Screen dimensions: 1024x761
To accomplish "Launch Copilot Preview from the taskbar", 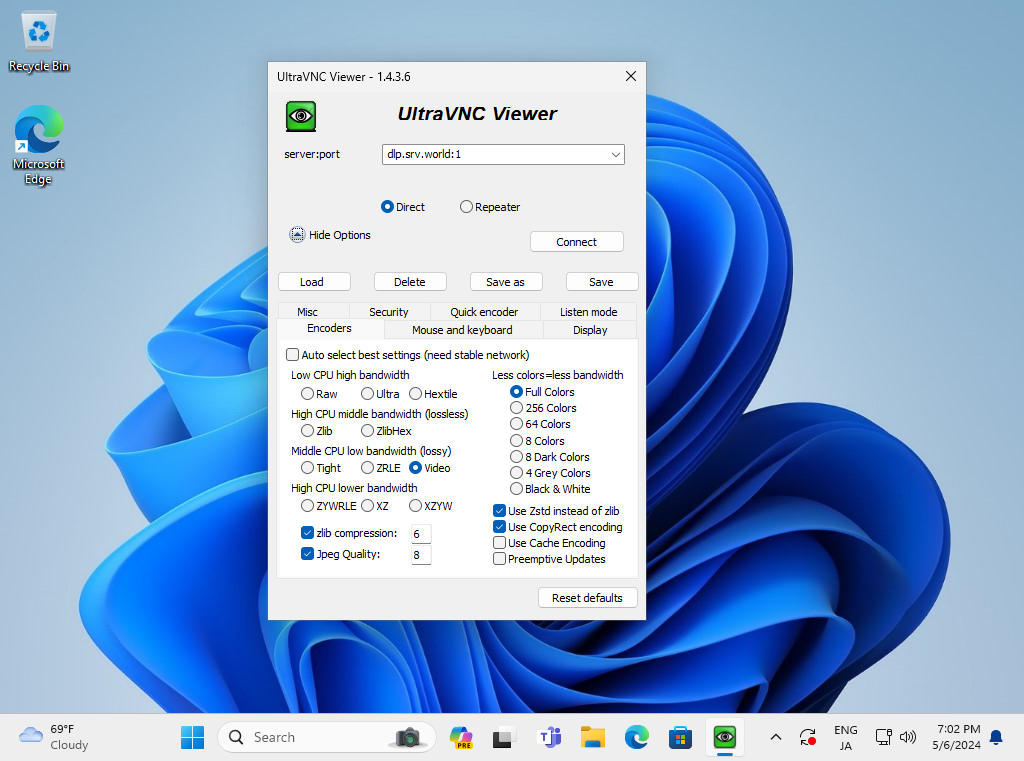I will [x=461, y=737].
